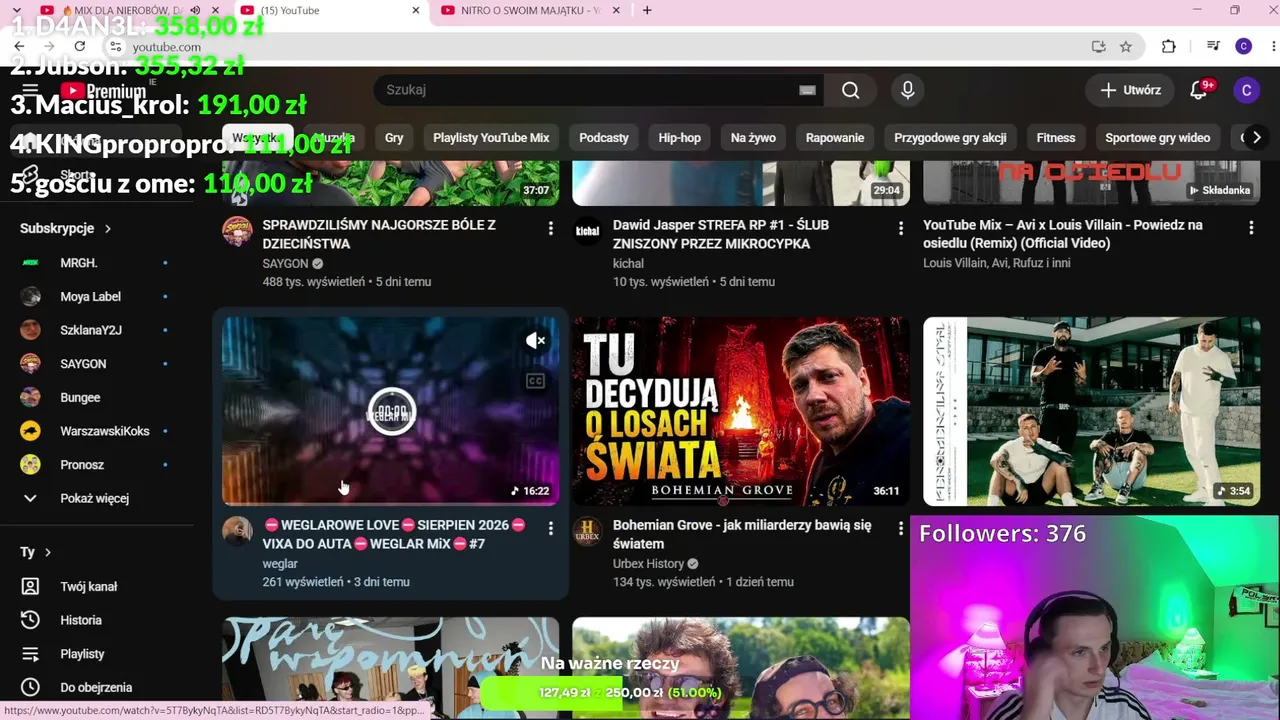Open the browser tab search dropdown
The height and width of the screenshot is (720, 1280).
coord(16,10)
